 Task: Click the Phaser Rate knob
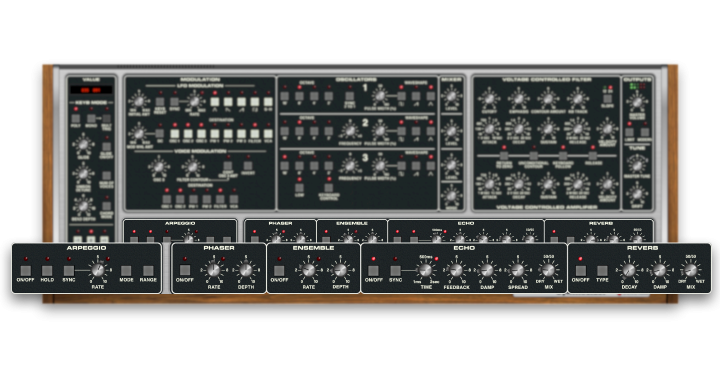click(214, 270)
